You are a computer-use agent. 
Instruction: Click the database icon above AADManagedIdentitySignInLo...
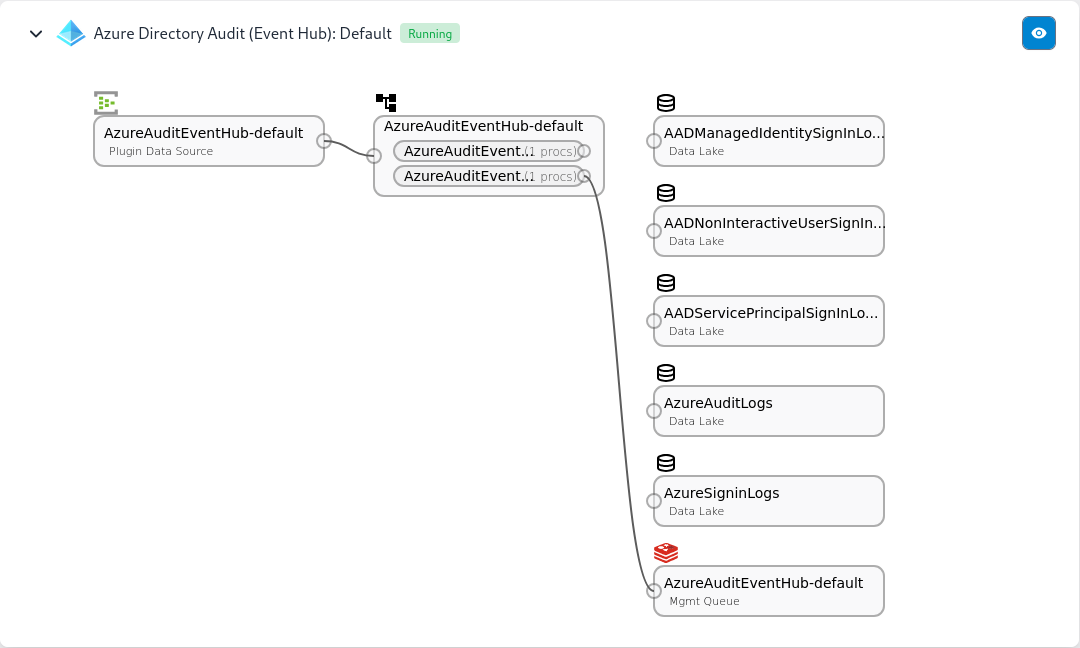pyautogui.click(x=666, y=103)
